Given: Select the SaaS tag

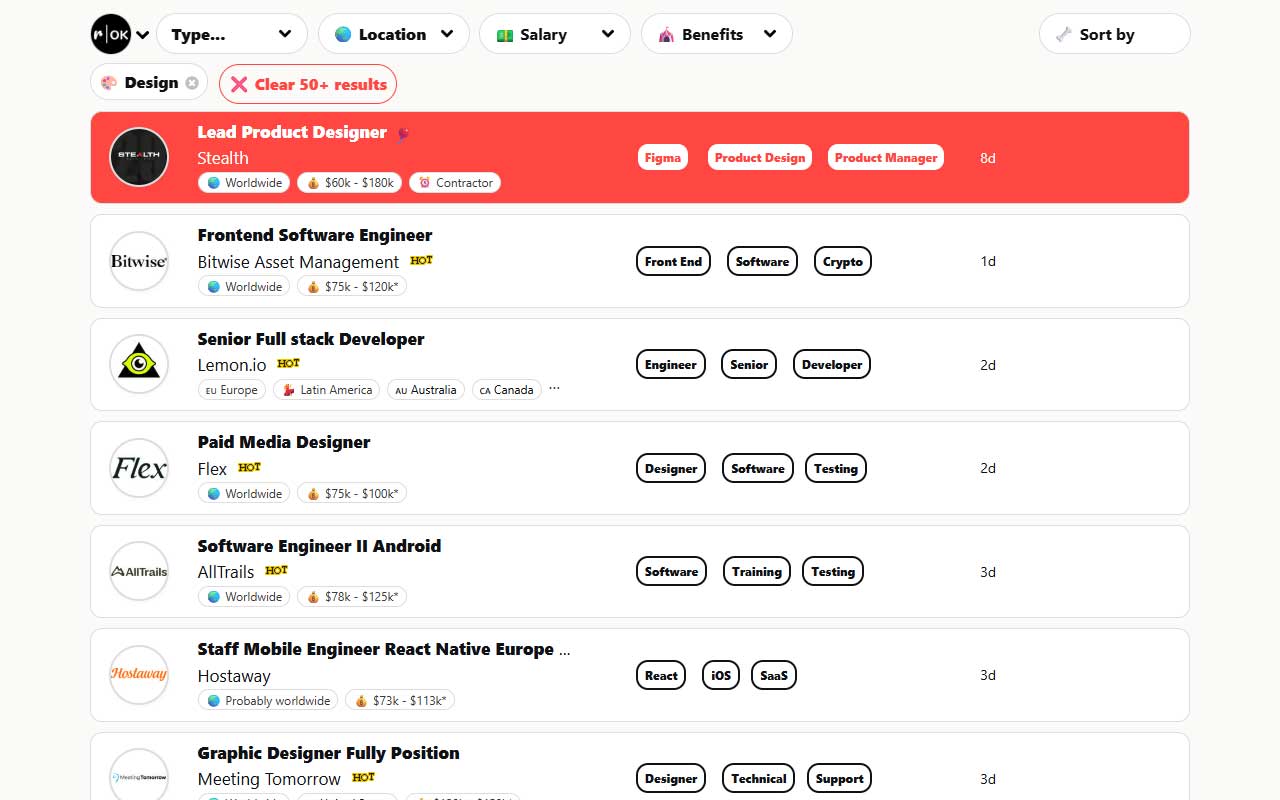Looking at the screenshot, I should click(774, 675).
